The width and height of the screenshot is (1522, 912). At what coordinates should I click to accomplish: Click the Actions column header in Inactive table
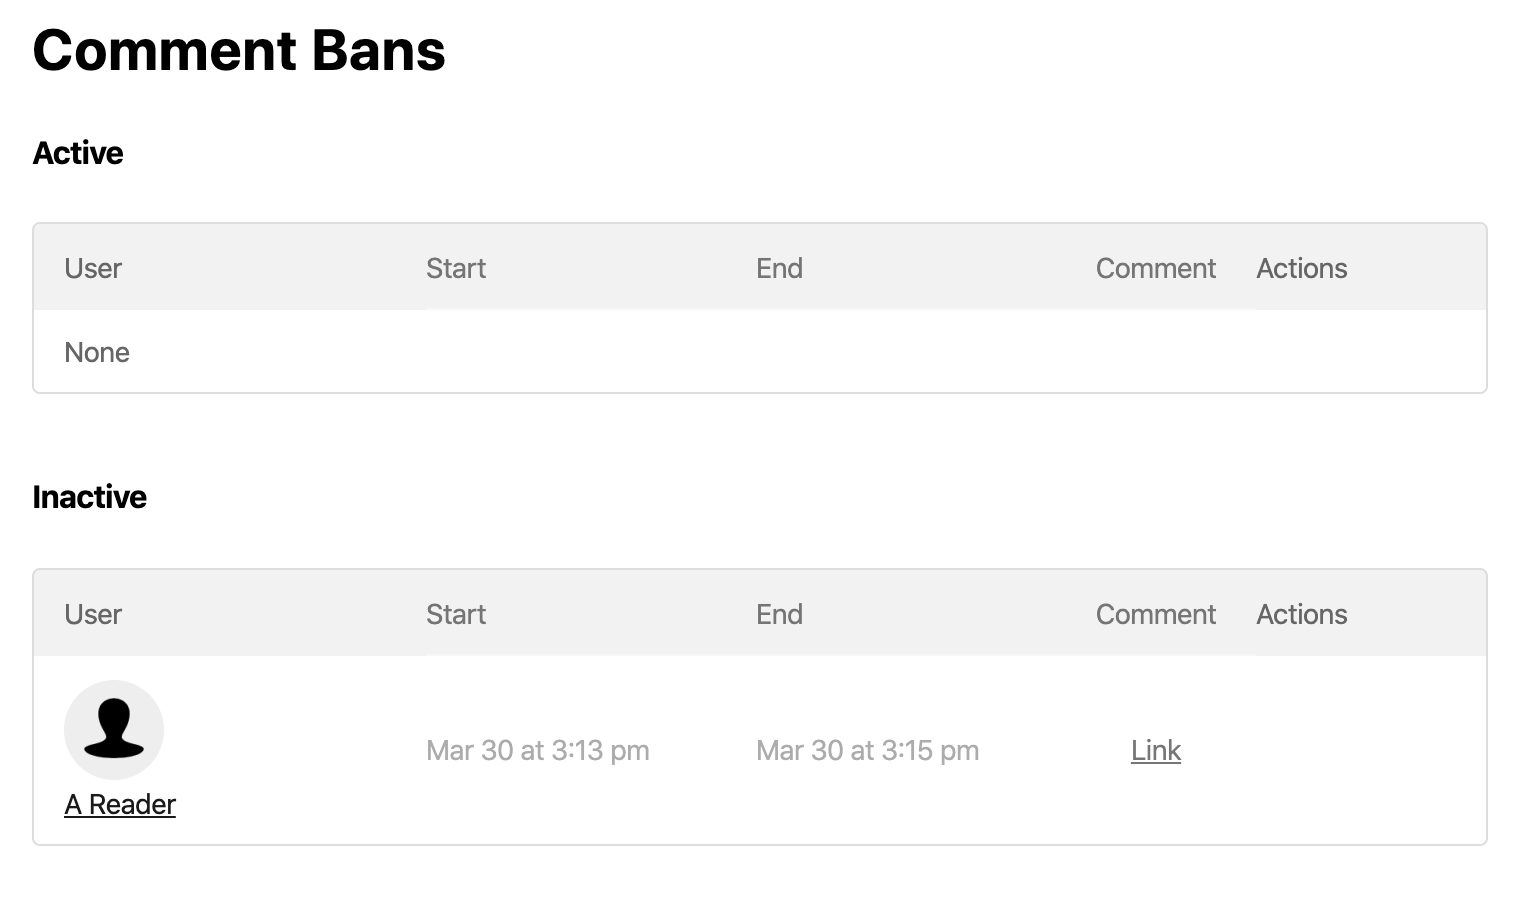pyautogui.click(x=1302, y=614)
